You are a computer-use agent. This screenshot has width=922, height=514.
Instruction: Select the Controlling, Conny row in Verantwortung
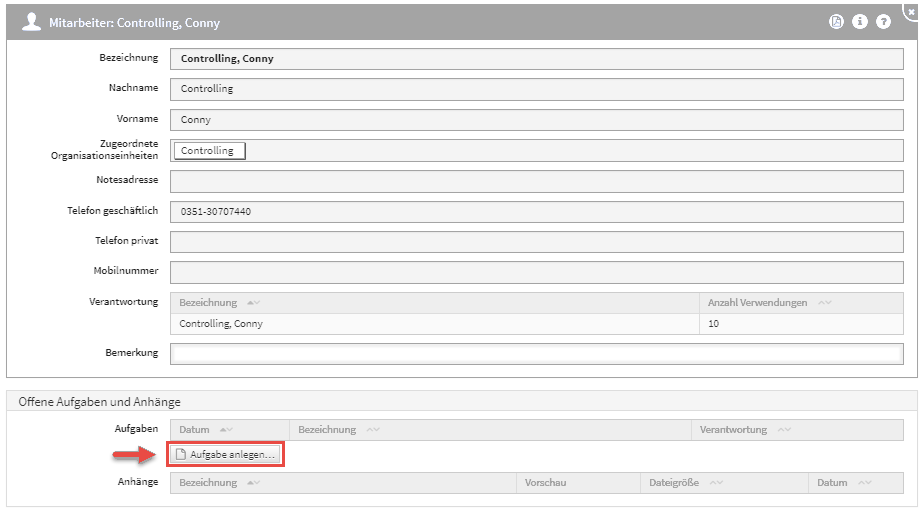point(537,324)
